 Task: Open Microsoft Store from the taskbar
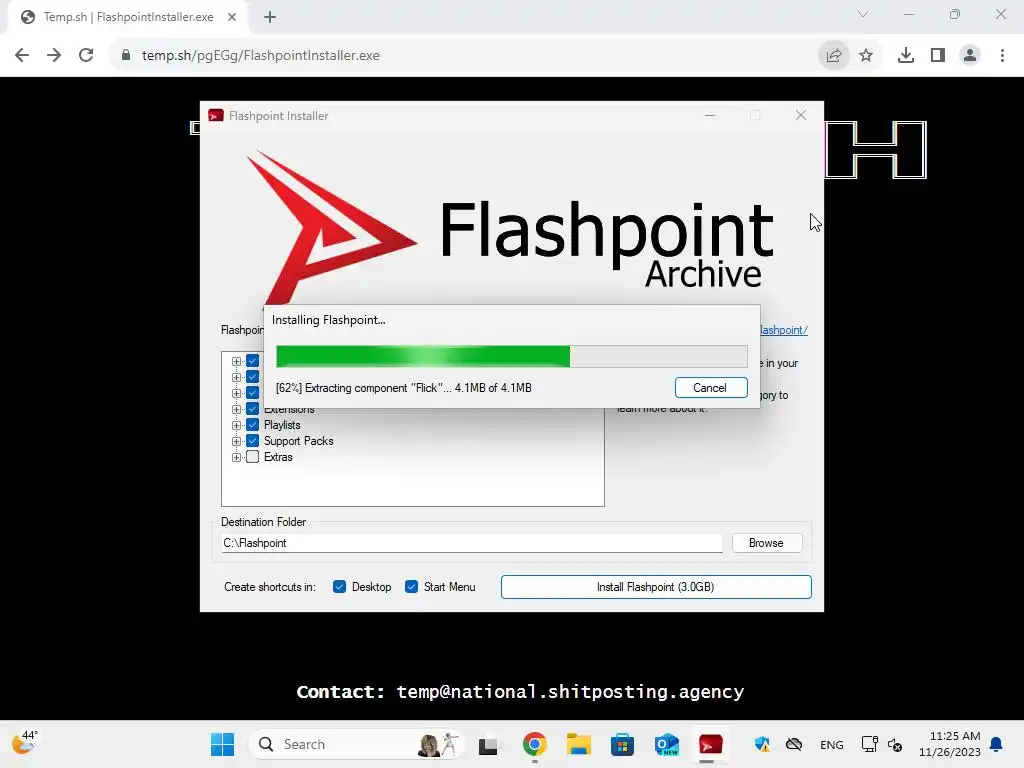tap(622, 744)
